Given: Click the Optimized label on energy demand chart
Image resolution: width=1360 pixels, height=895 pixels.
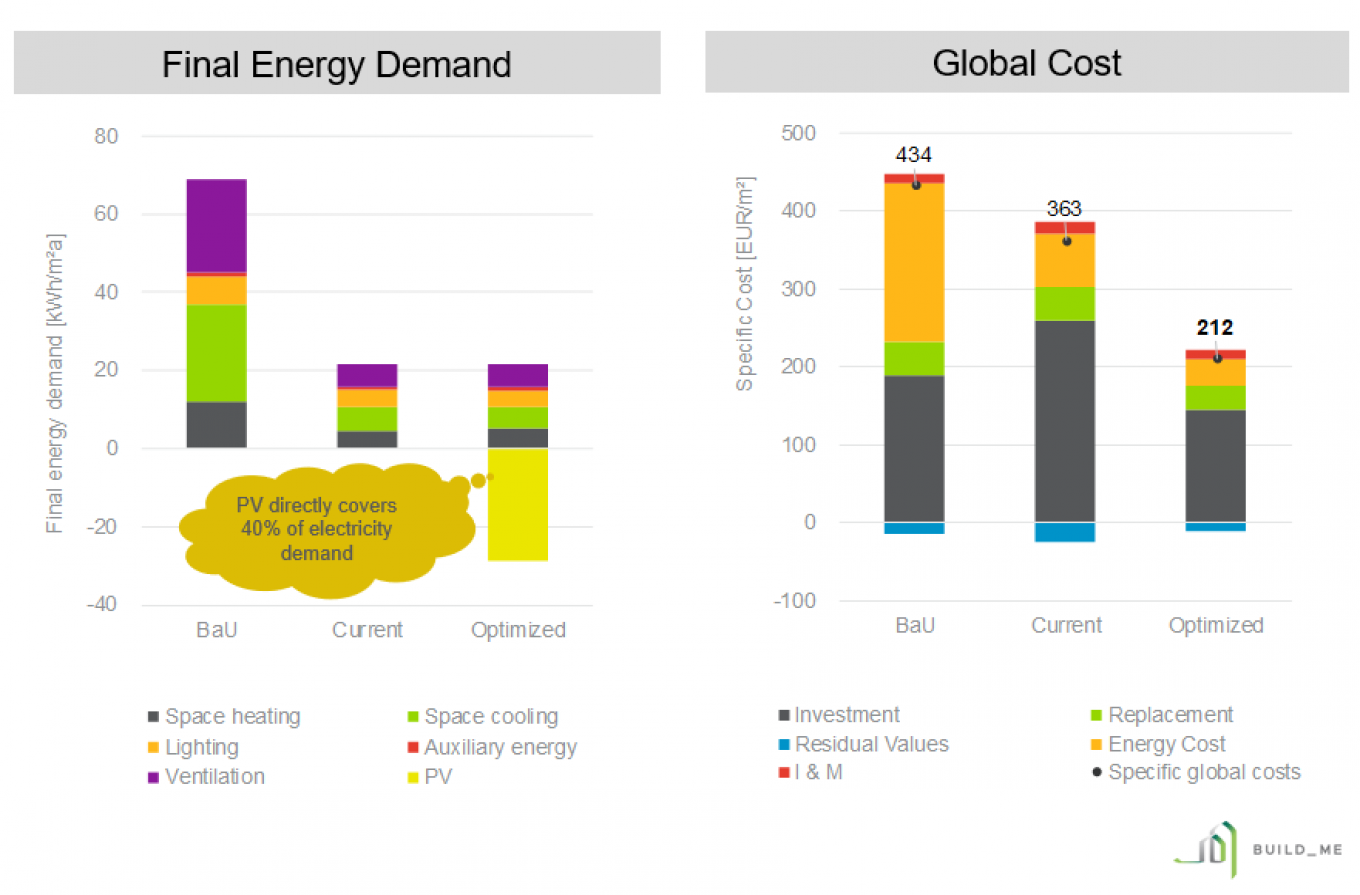Looking at the screenshot, I should point(518,630).
